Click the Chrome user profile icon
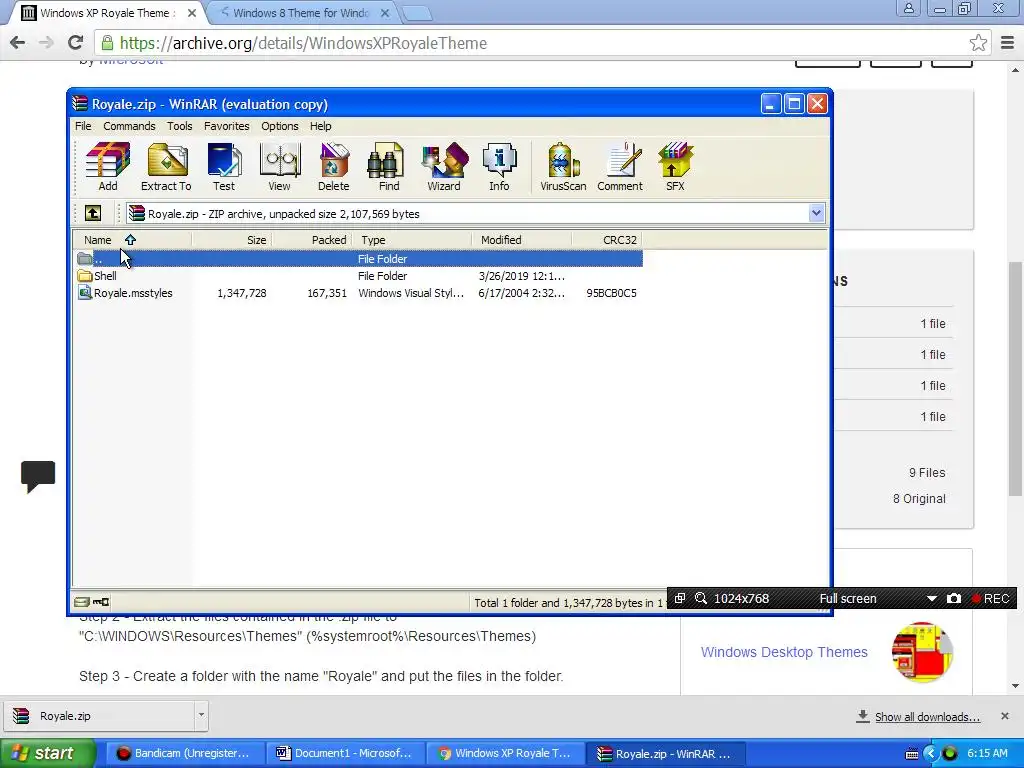The image size is (1024, 768). [908, 8]
